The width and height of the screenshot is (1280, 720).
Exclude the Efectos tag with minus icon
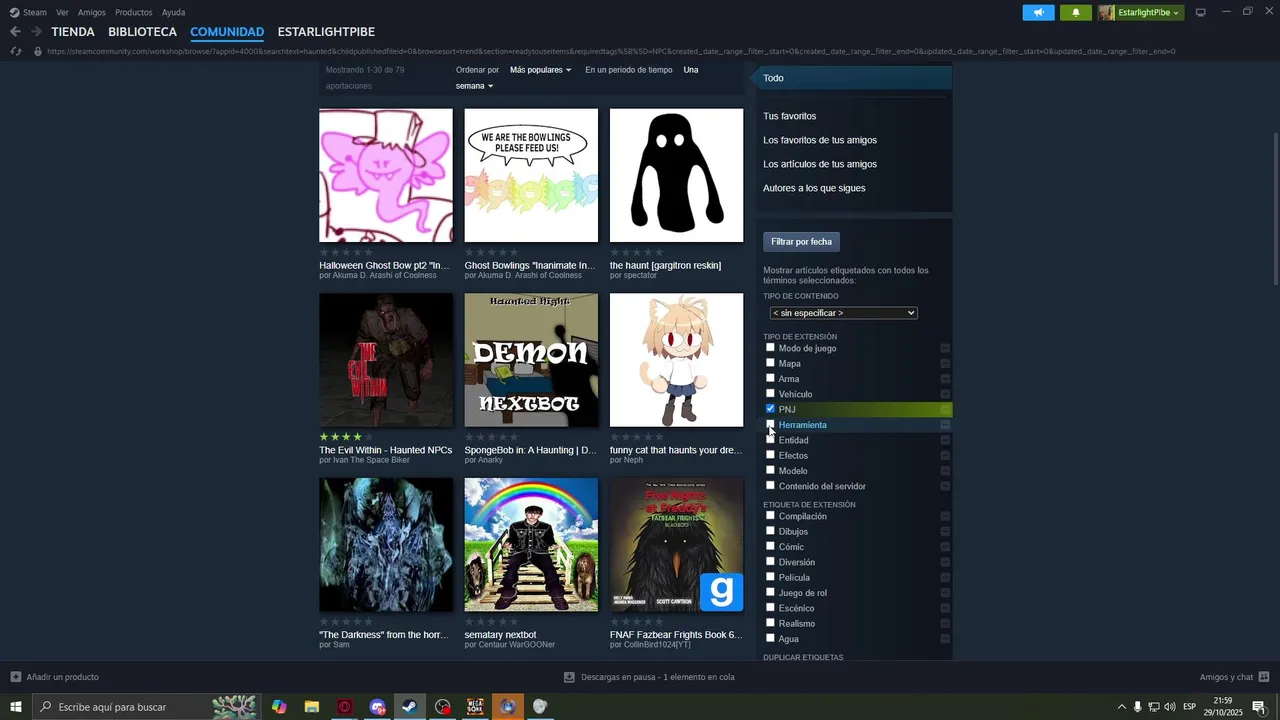[x=945, y=456]
